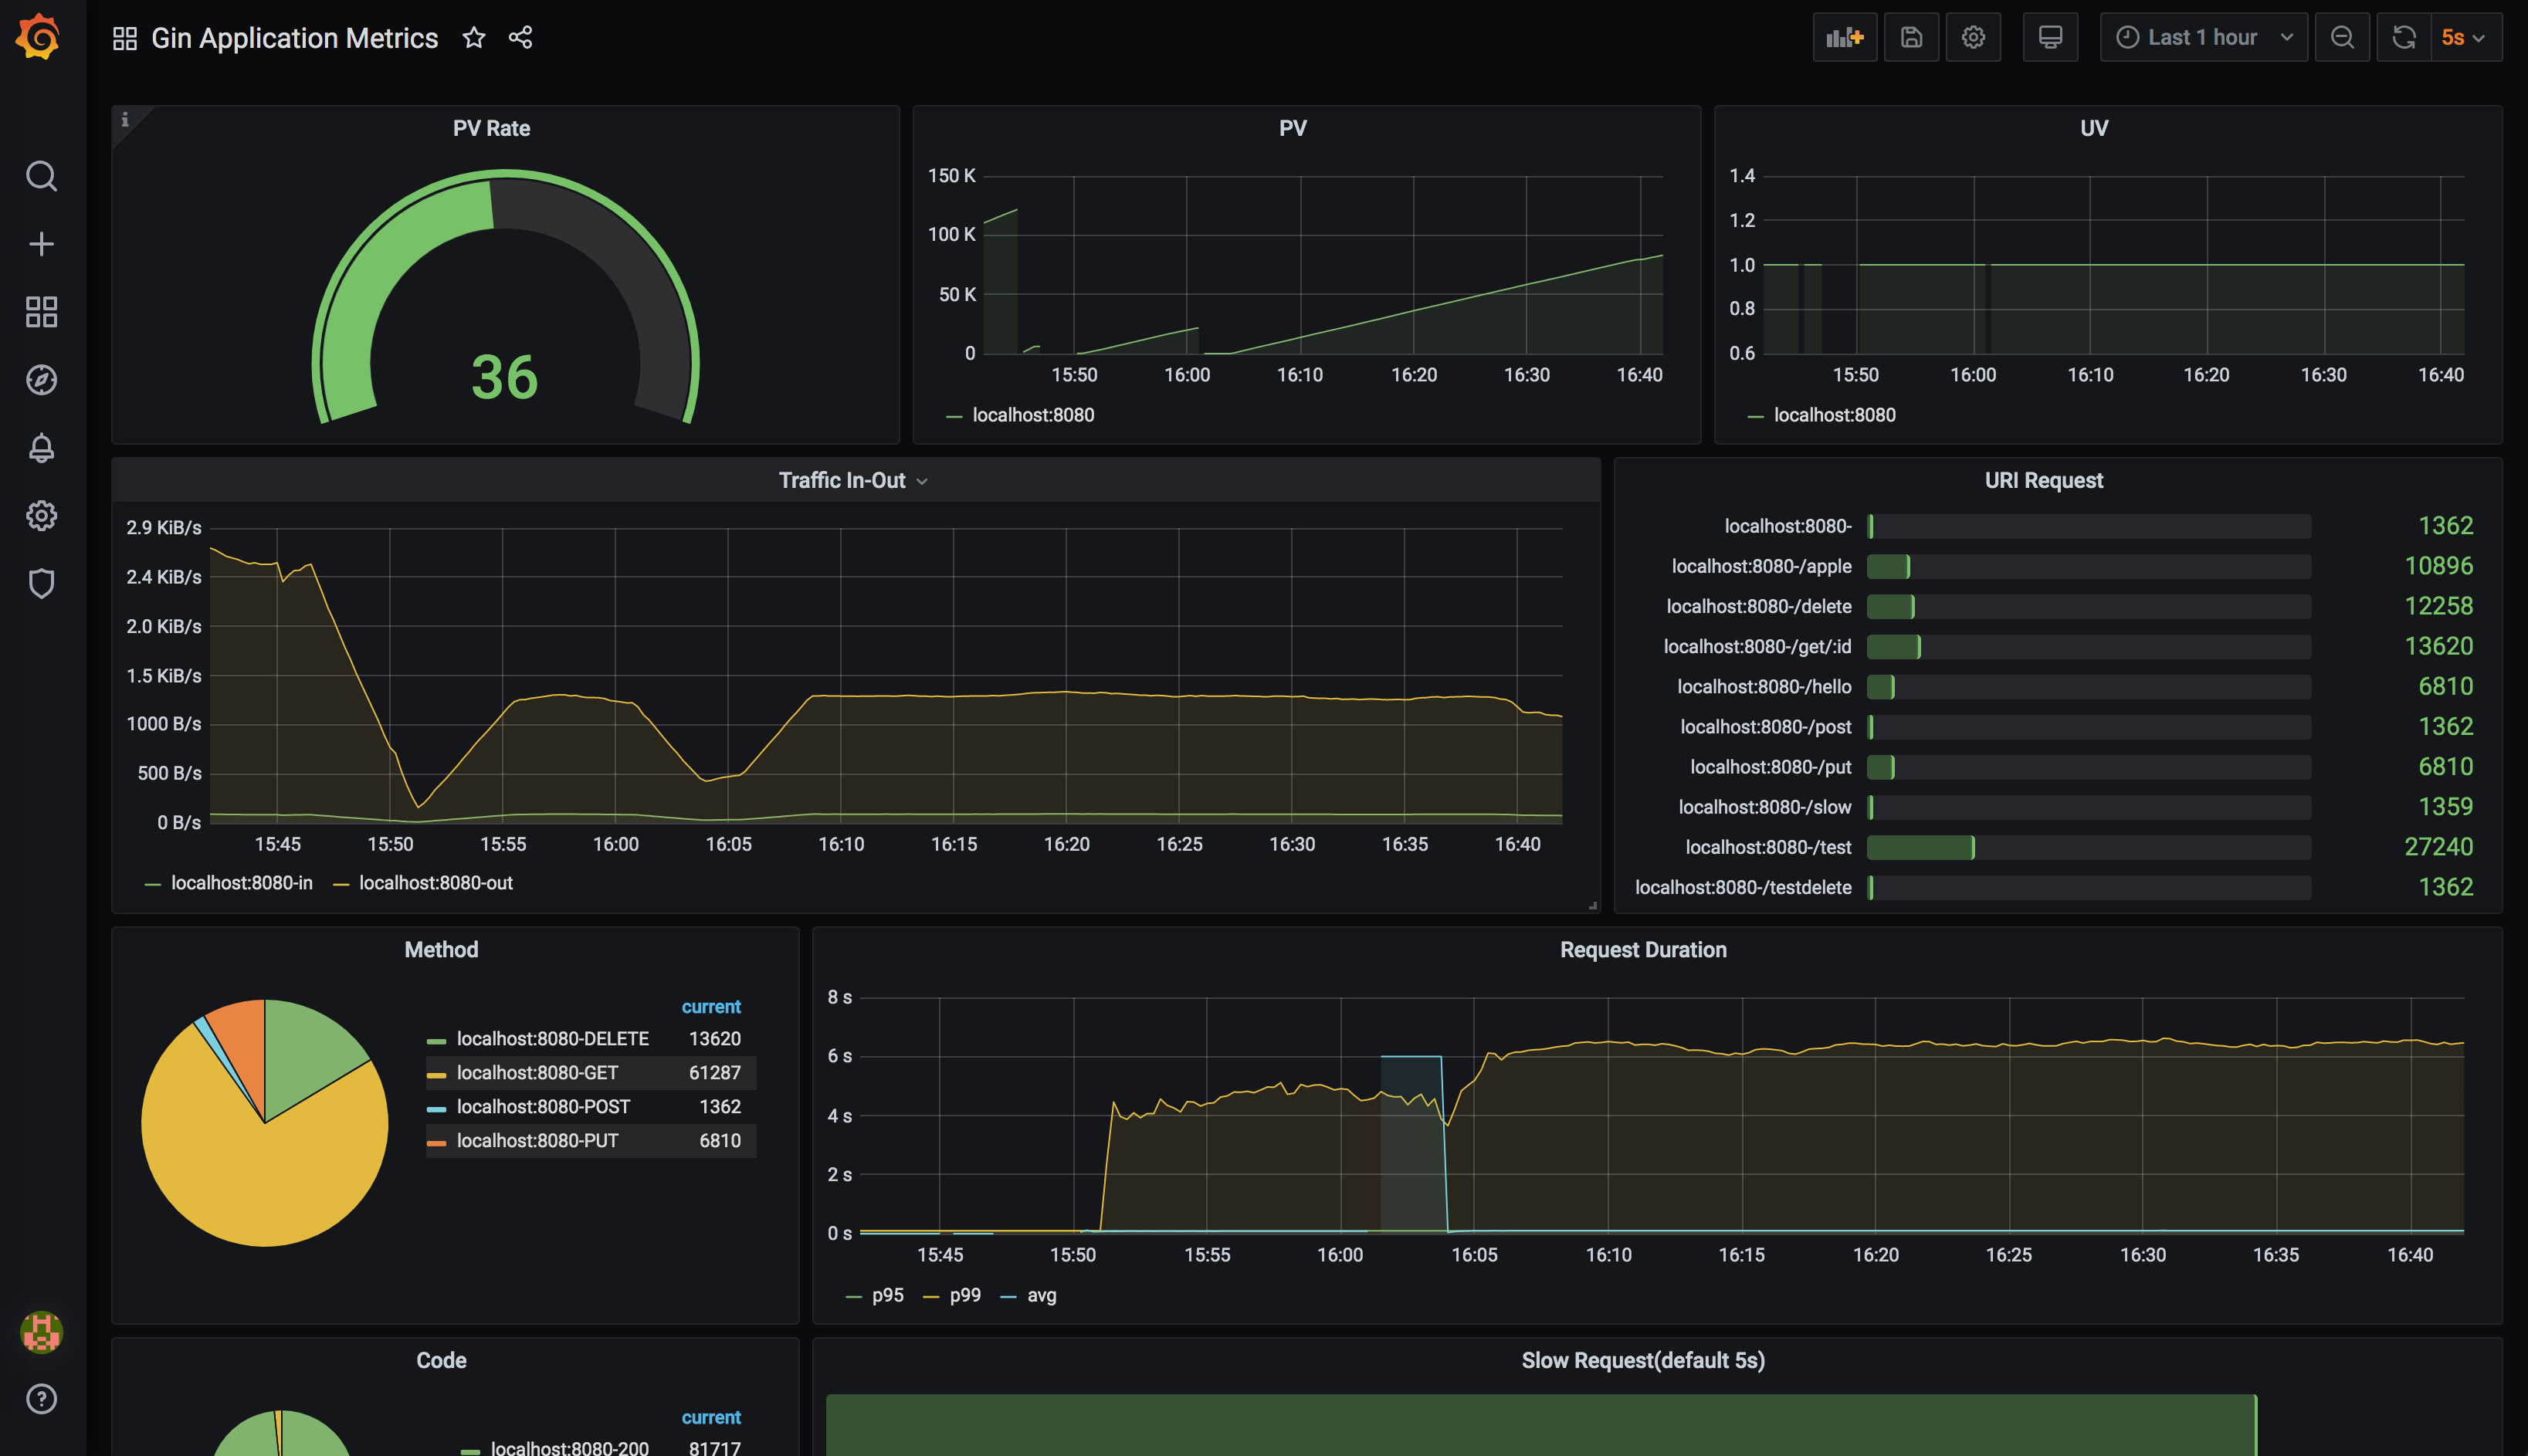This screenshot has height=1456, width=2528.
Task: Open dashboard settings gear
Action: click(1973, 37)
